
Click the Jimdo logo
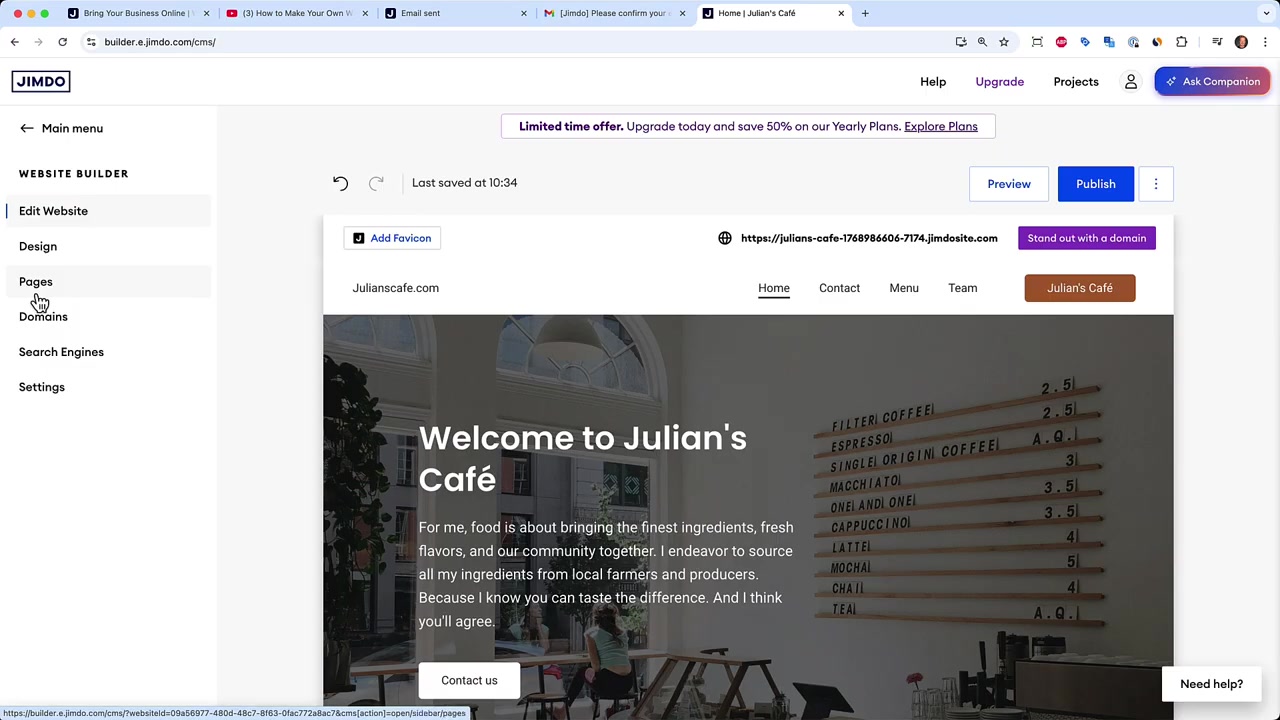pos(41,81)
